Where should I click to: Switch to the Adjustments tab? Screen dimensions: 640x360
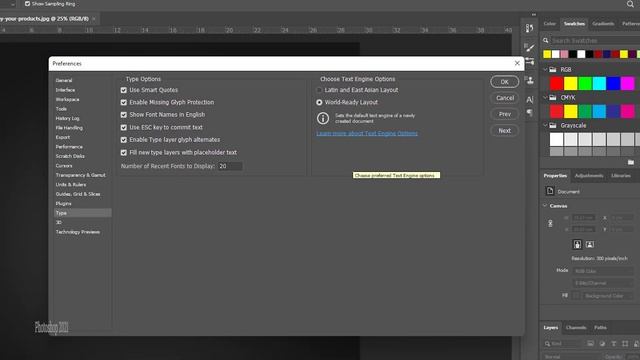589,176
